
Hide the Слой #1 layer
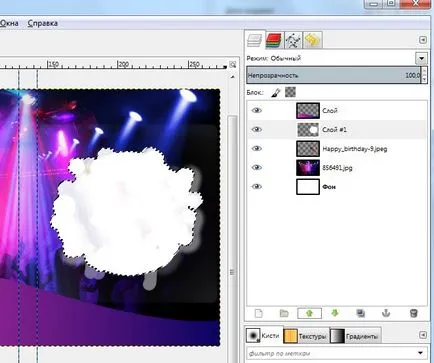tap(256, 129)
